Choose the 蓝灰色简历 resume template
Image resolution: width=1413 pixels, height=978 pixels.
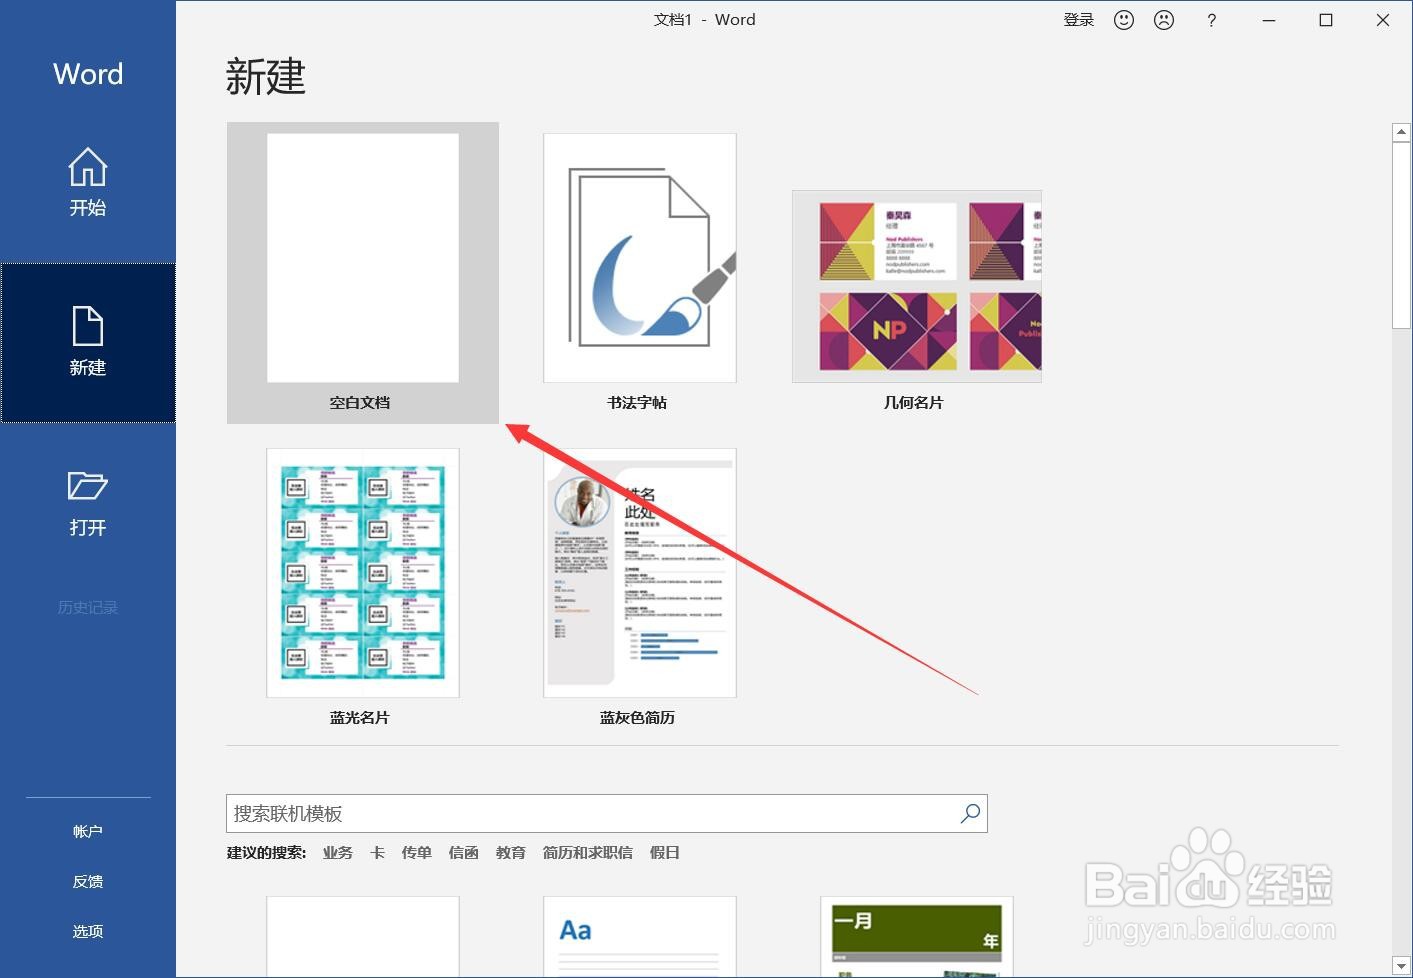tap(640, 588)
